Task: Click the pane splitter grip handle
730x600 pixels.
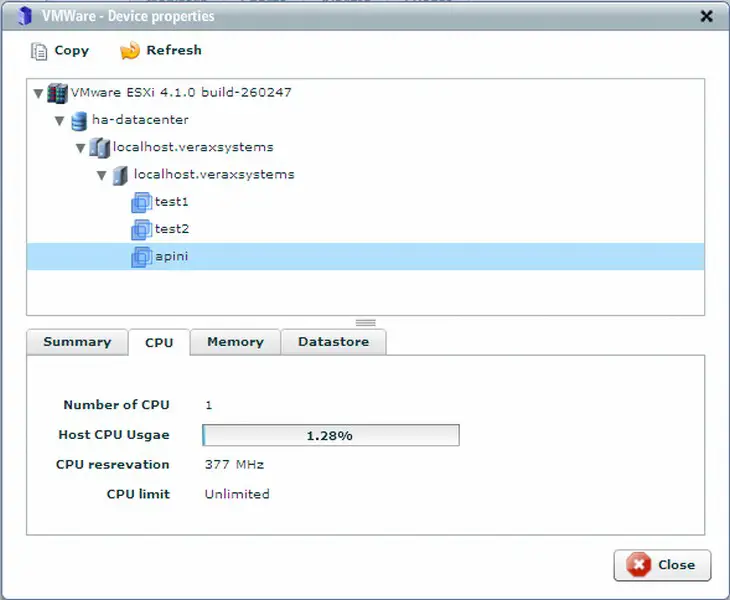Action: coord(365,323)
